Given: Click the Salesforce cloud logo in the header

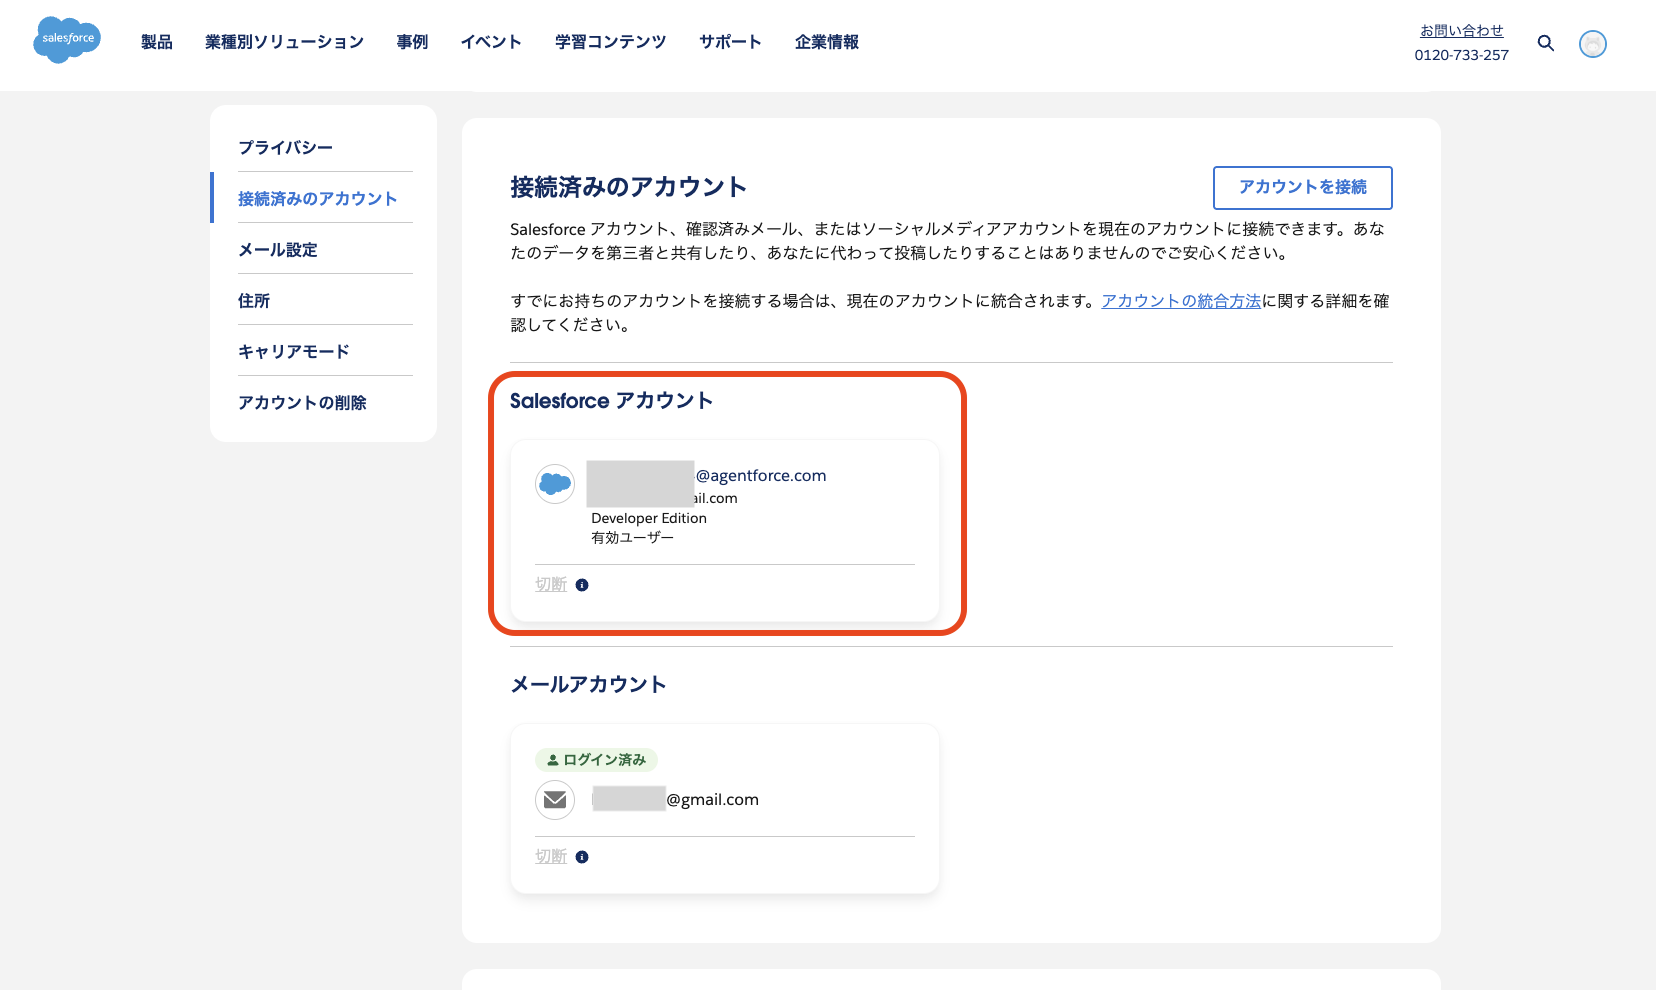Looking at the screenshot, I should tap(67, 40).
